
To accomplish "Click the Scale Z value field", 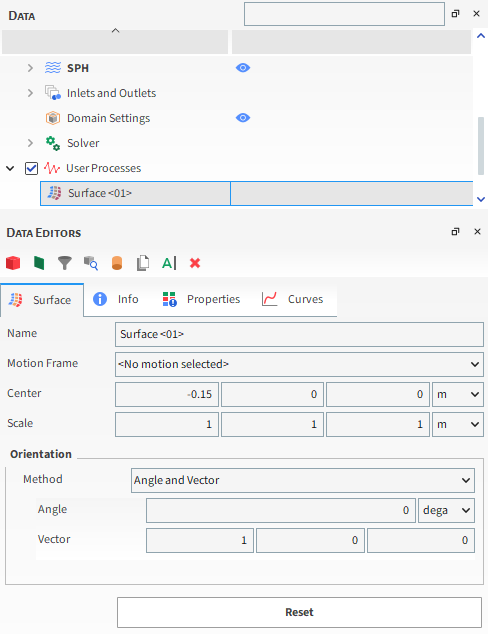I will [378, 424].
